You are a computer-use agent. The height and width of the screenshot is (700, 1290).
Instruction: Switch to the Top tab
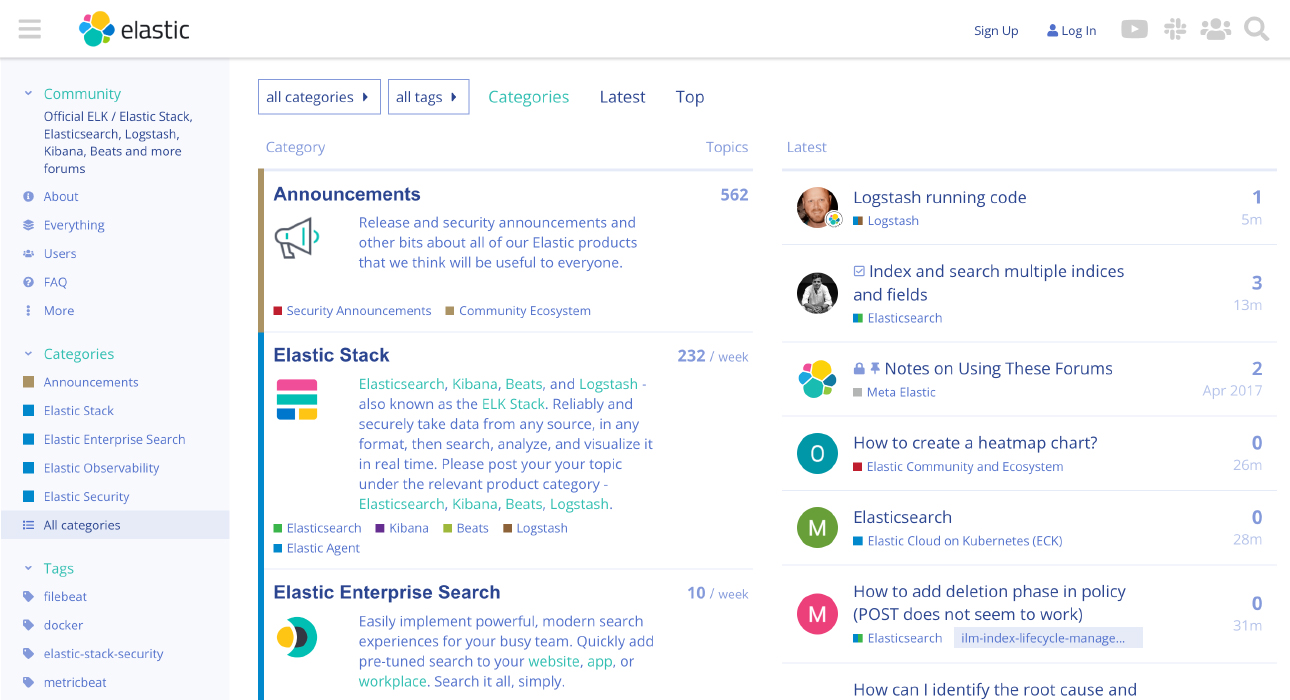[x=690, y=96]
